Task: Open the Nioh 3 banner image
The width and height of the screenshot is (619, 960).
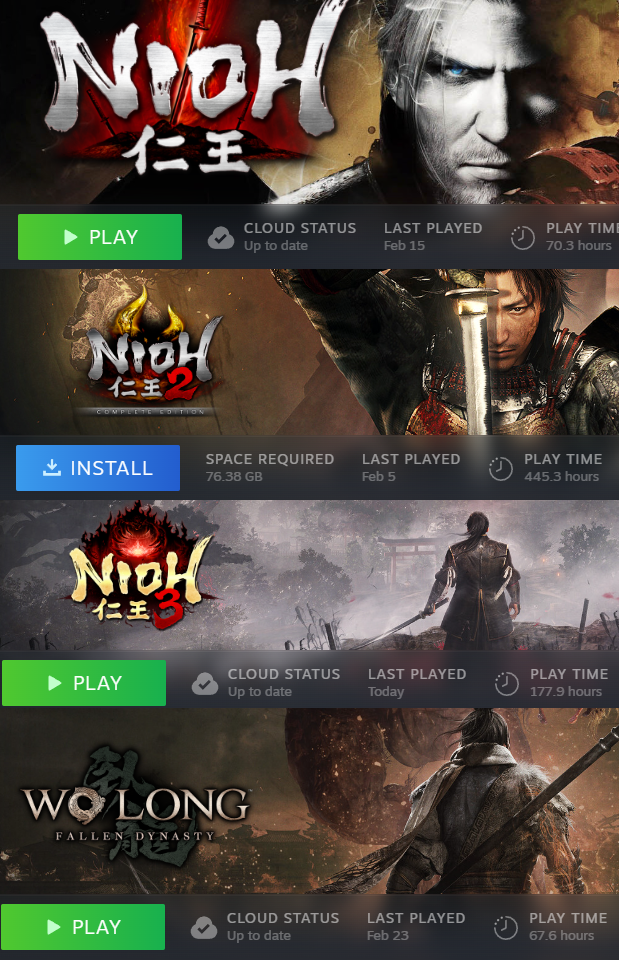Action: pos(309,576)
